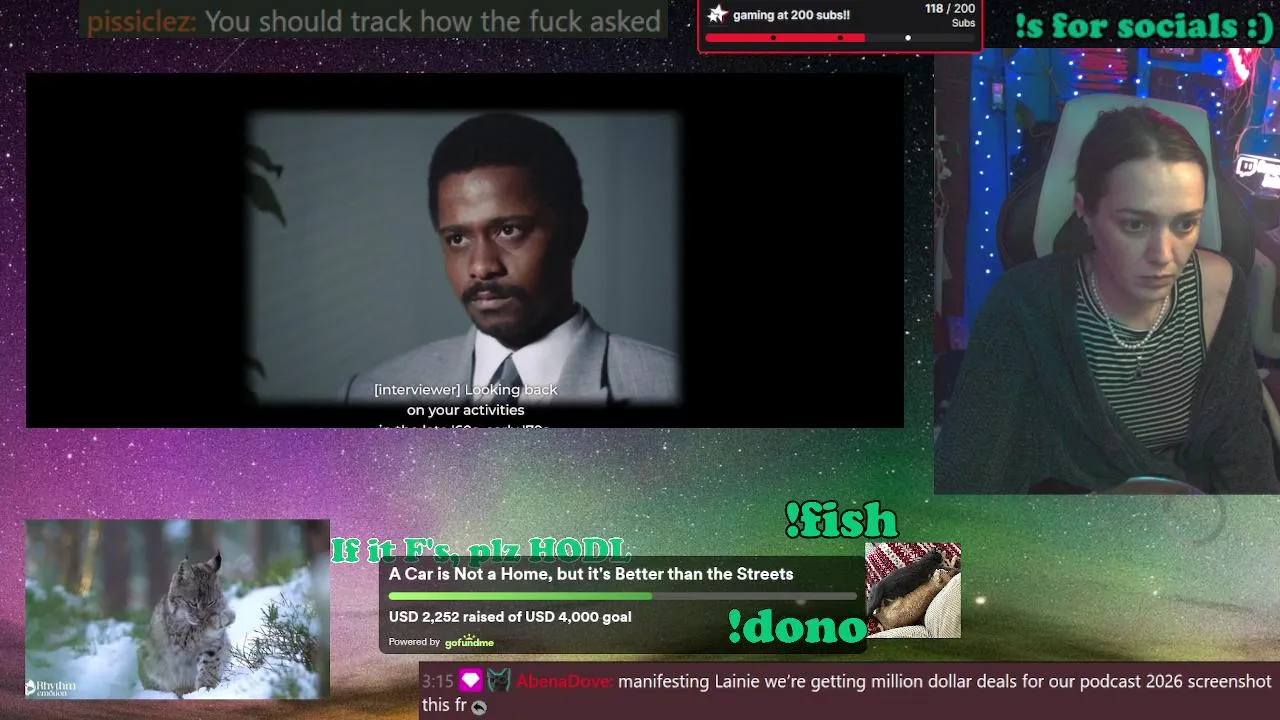Image resolution: width=1280 pixels, height=720 pixels.
Task: Click the pink heart badge in chat
Action: [x=470, y=682]
